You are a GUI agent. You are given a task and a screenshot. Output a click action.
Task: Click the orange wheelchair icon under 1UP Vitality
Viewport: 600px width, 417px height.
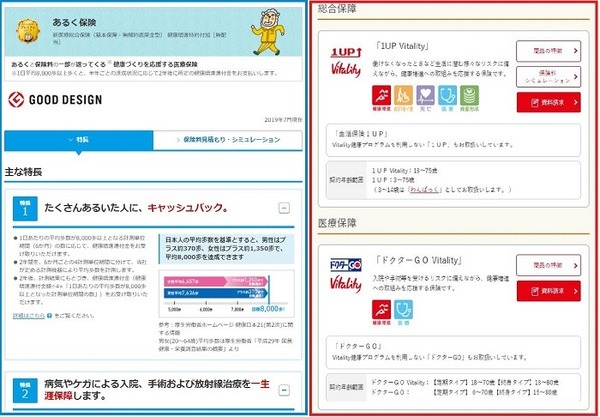[x=403, y=95]
